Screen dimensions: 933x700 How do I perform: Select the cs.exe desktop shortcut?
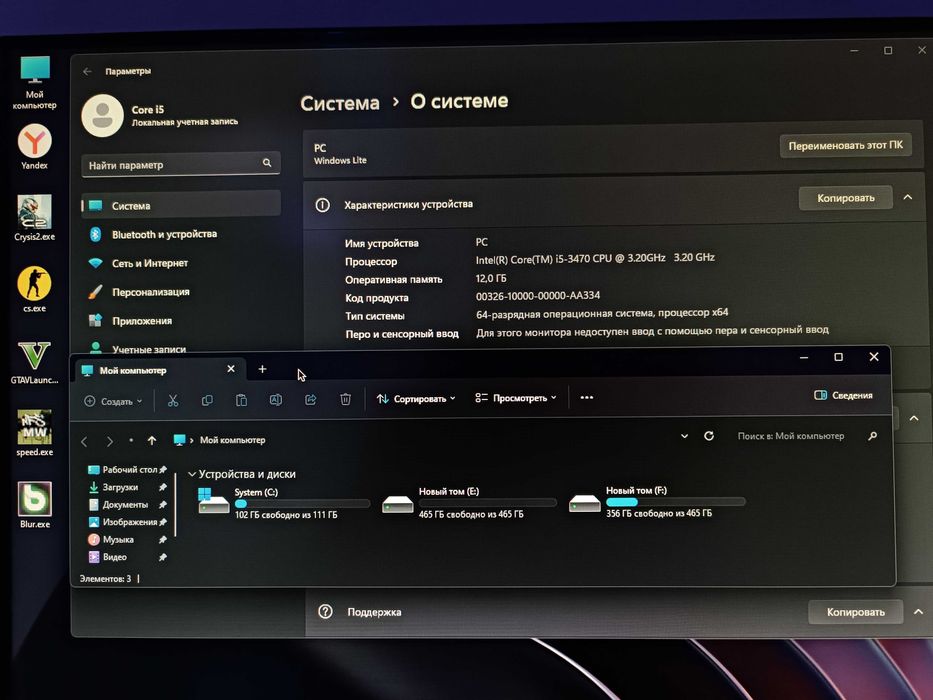coord(35,289)
